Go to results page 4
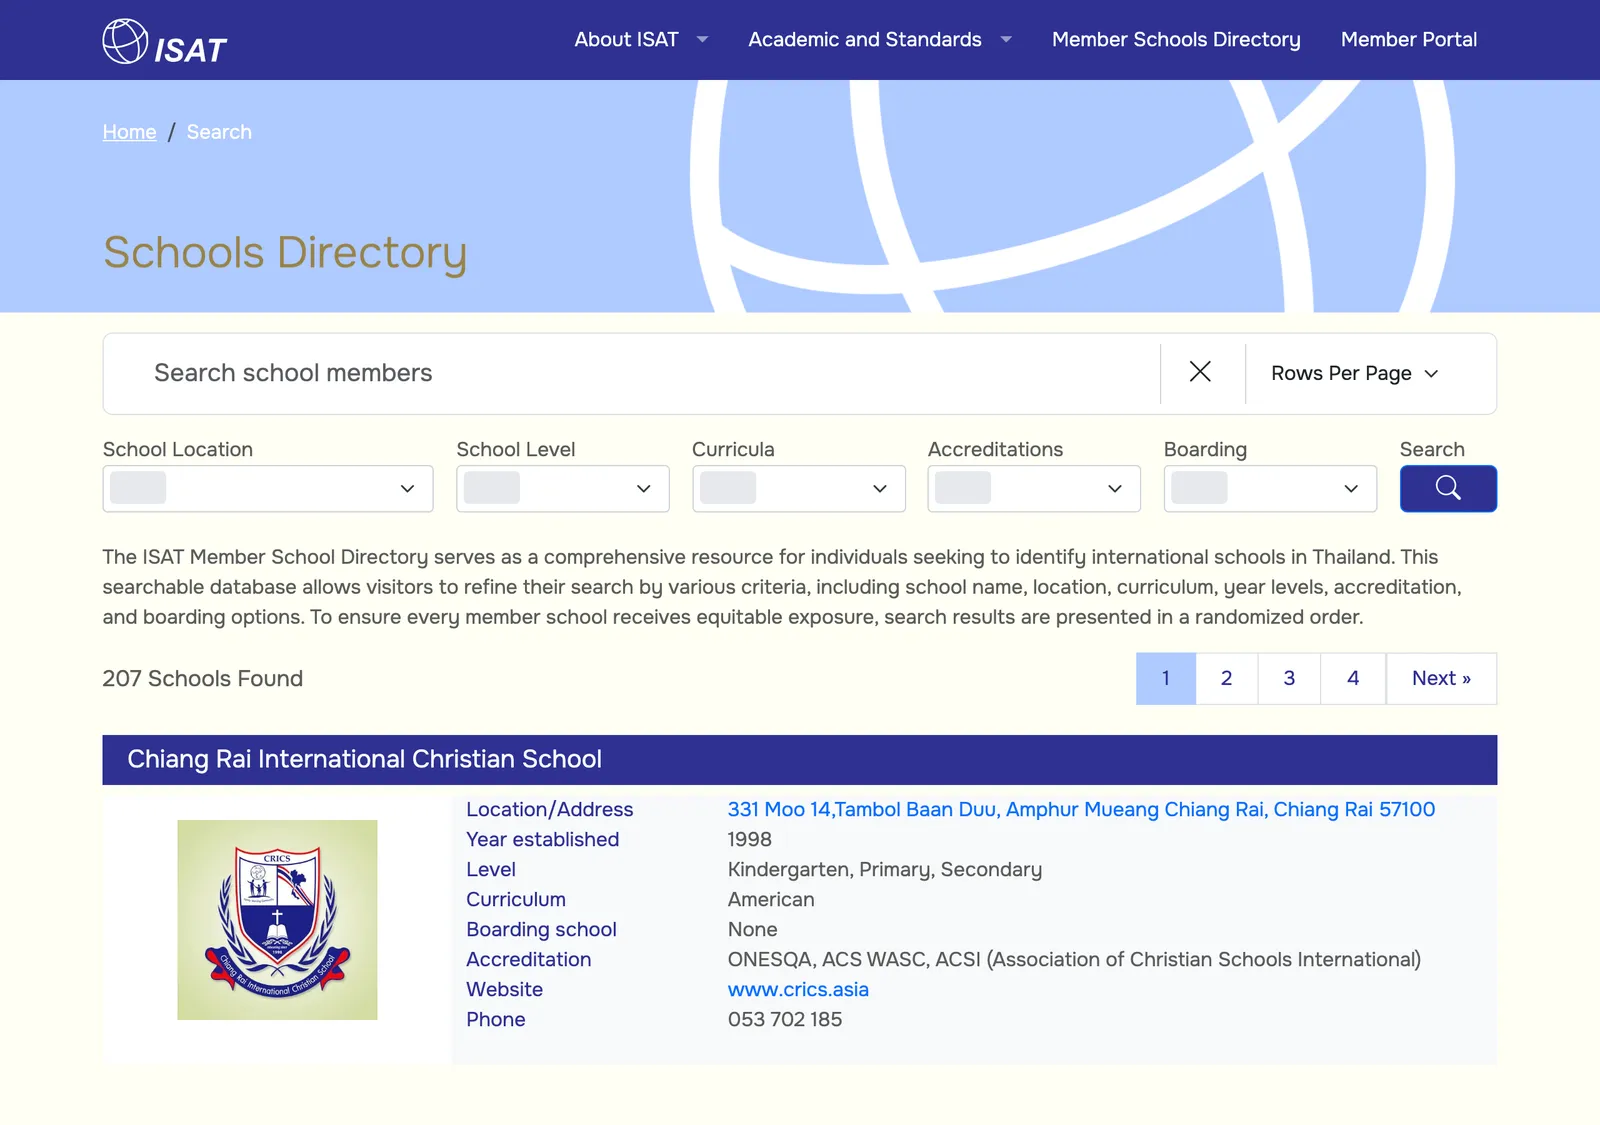Image resolution: width=1600 pixels, height=1125 pixels. 1353,678
